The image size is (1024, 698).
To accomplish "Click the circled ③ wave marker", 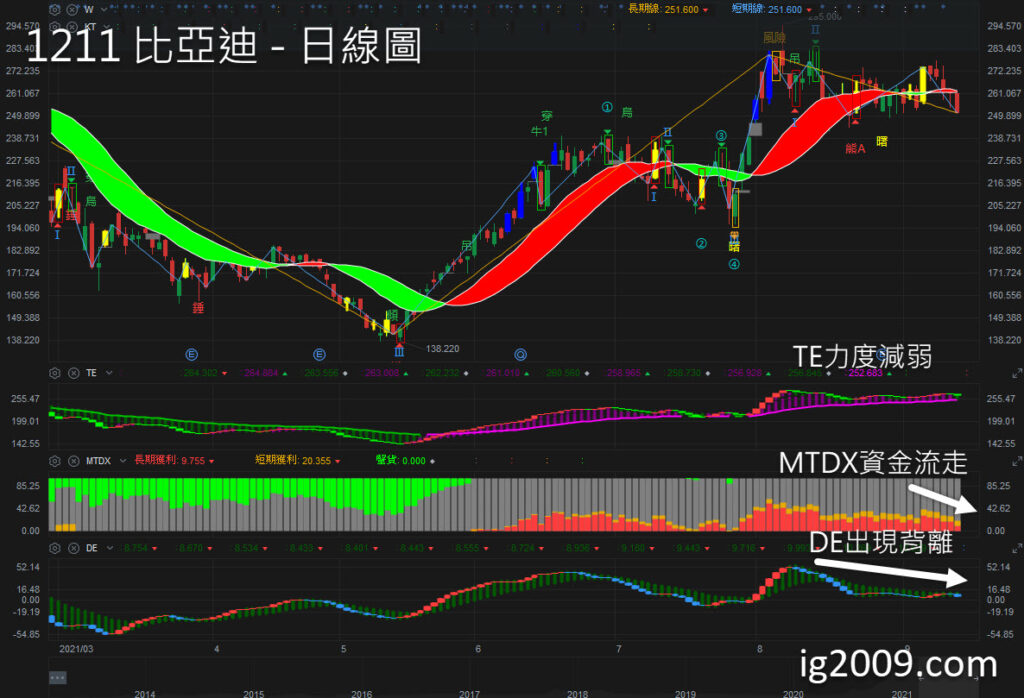I will (x=721, y=136).
